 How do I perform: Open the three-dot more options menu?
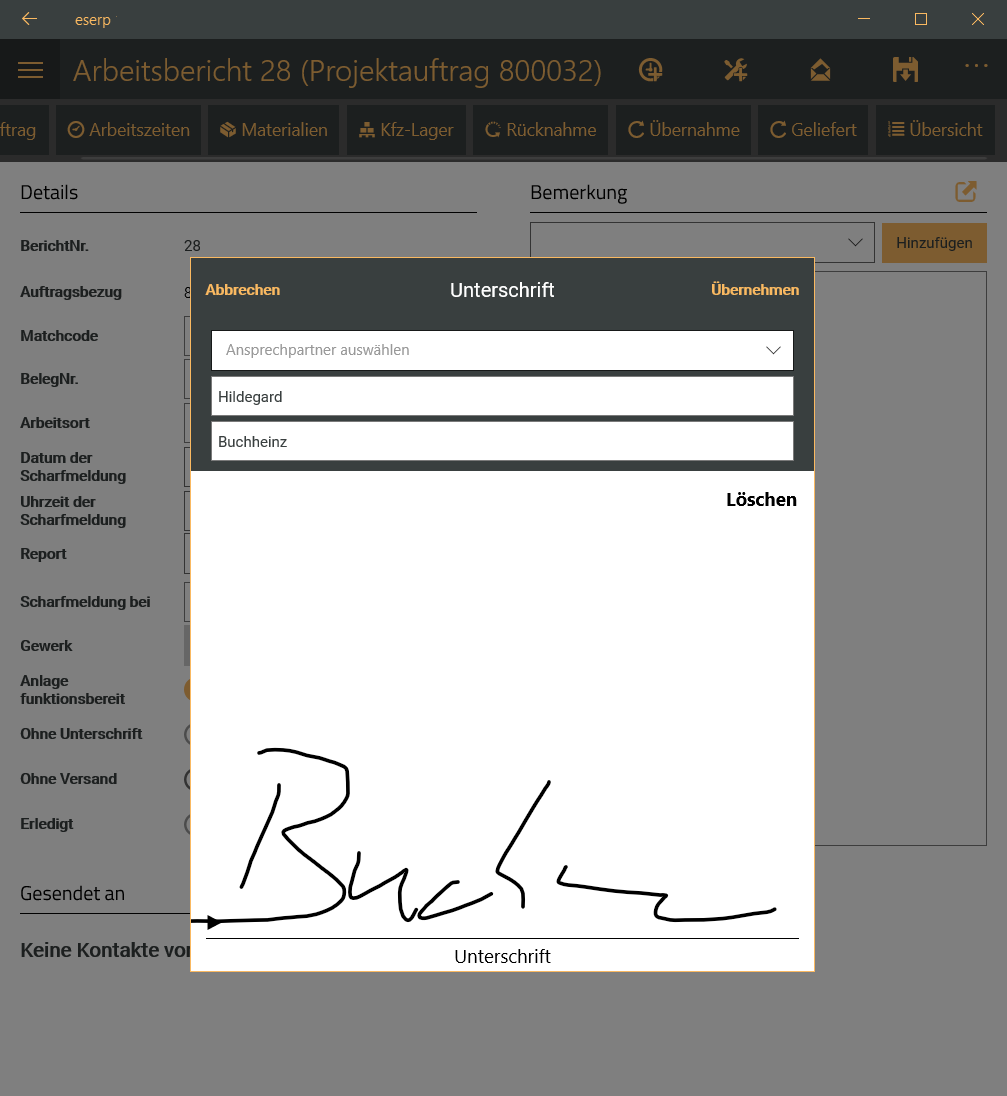(975, 66)
